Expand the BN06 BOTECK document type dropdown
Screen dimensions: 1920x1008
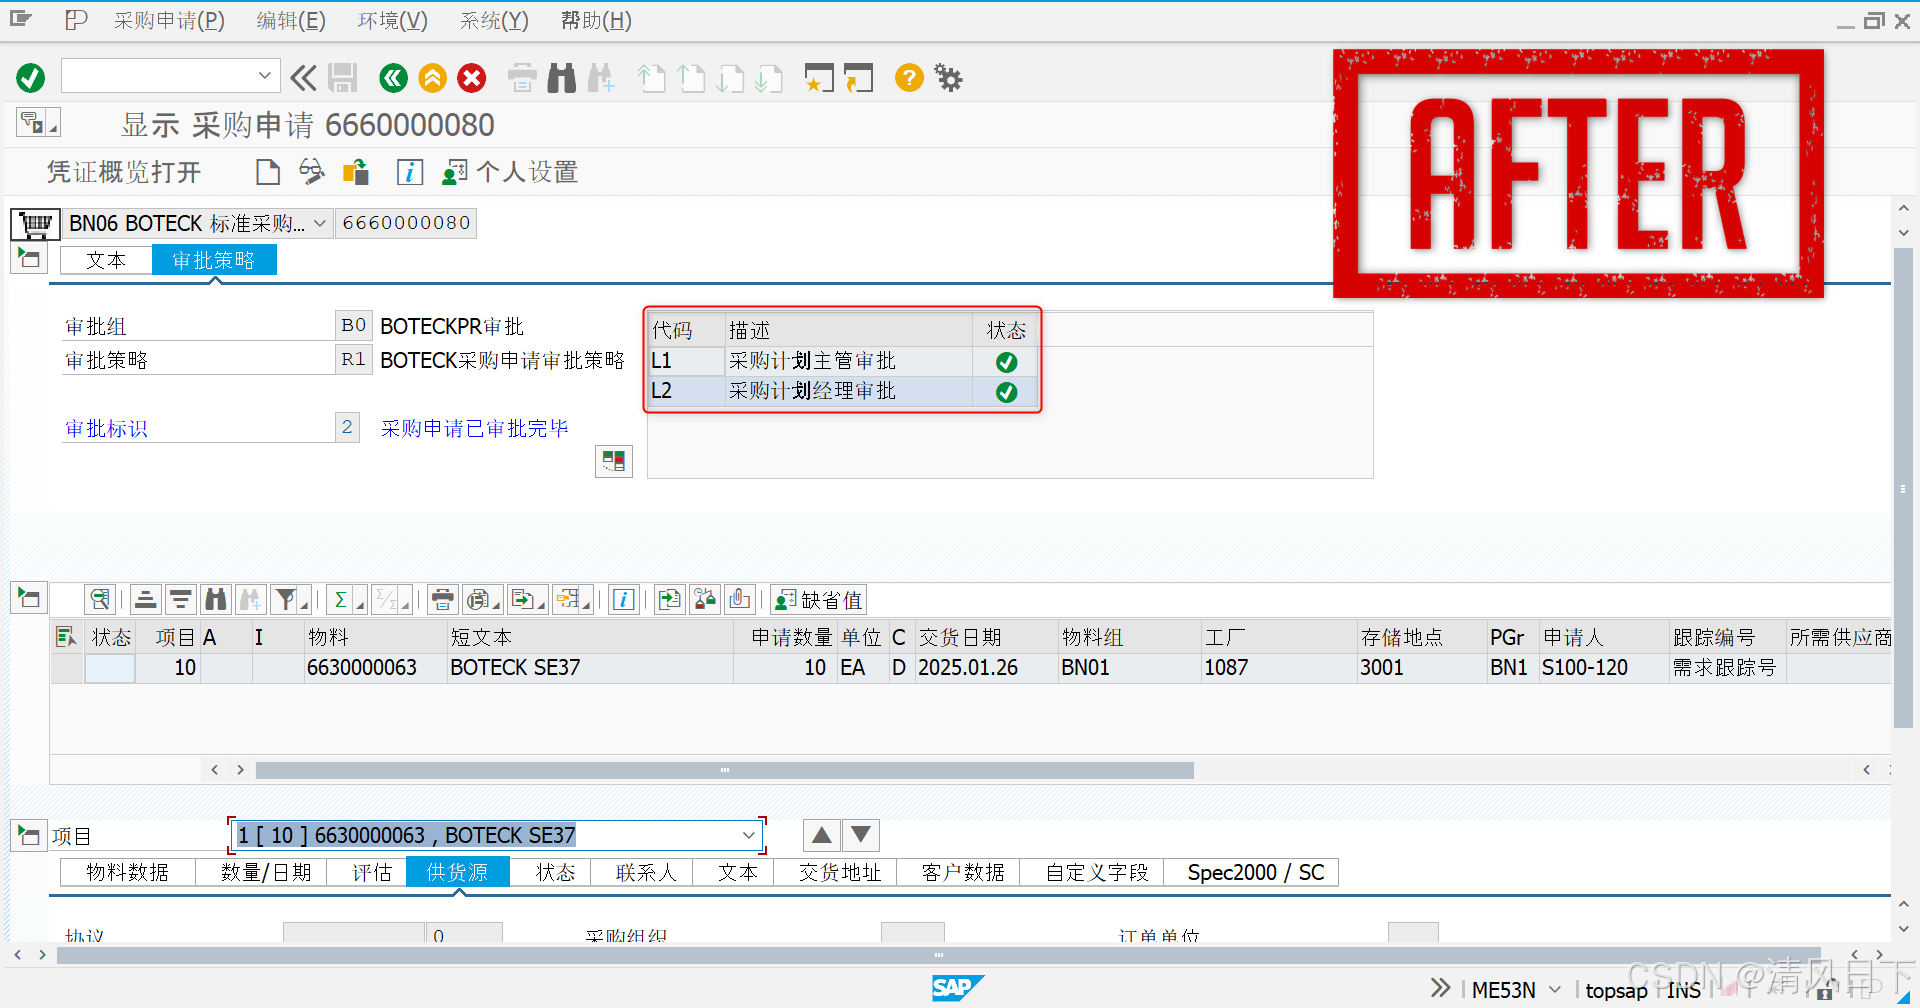click(318, 223)
